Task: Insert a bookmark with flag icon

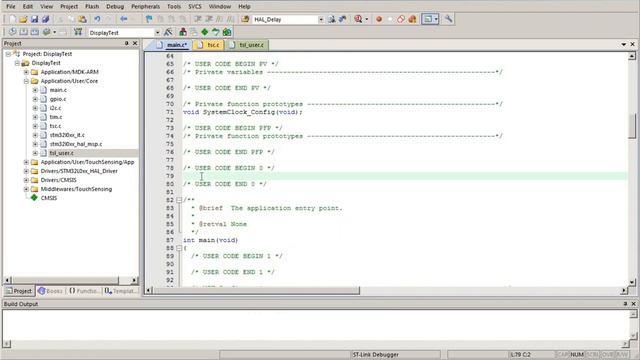Action: pyautogui.click(x=149, y=19)
